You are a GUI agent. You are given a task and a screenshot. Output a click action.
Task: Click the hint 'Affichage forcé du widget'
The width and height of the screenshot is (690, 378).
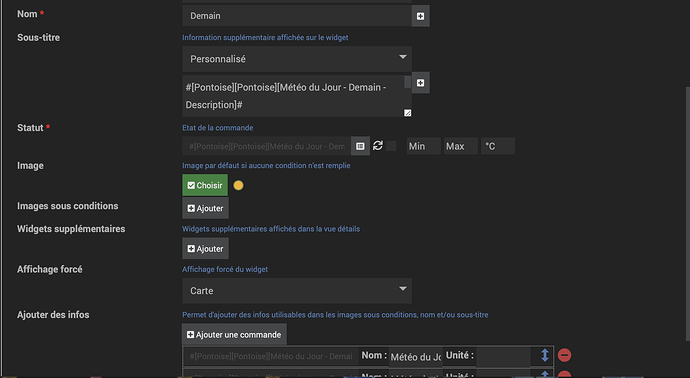[x=225, y=269]
